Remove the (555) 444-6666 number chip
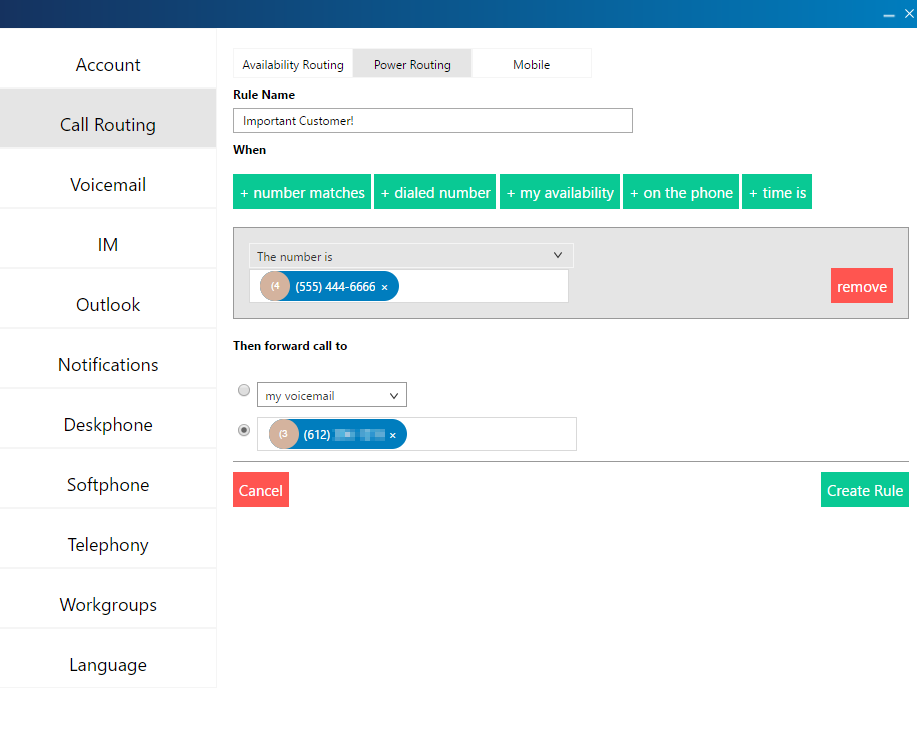 pos(384,287)
